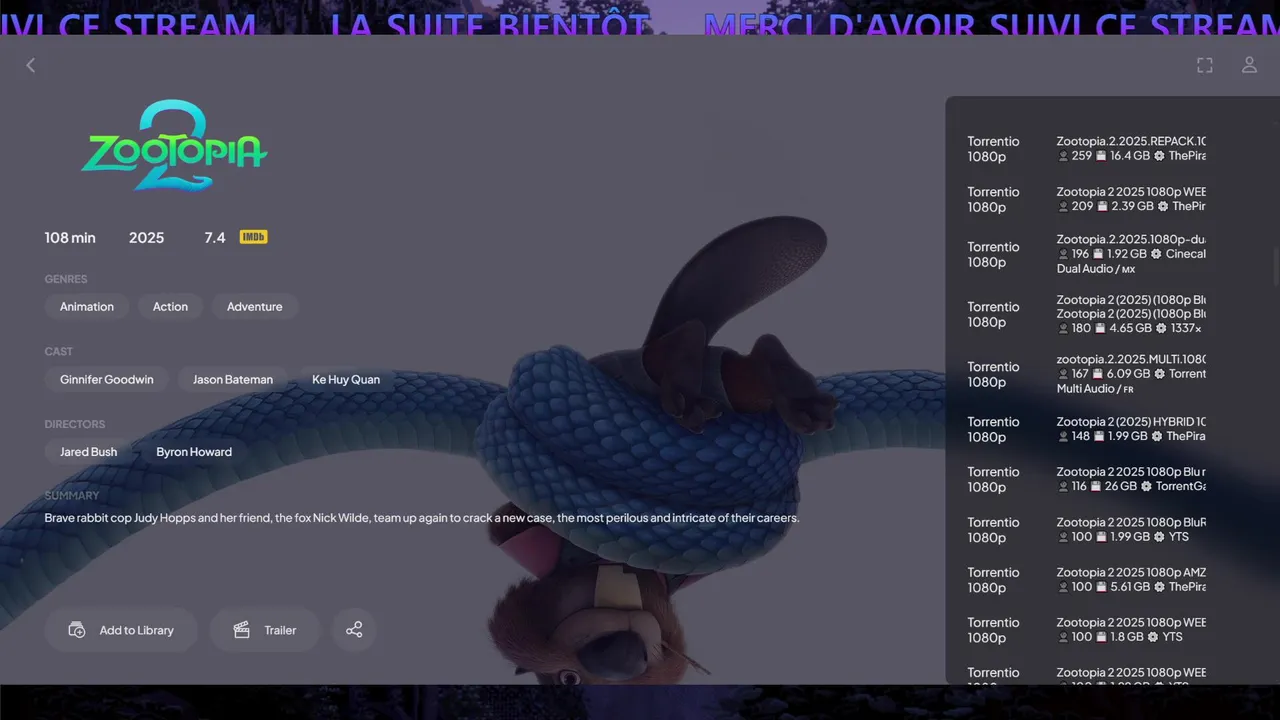Click the 108 min runtime text
The width and height of the screenshot is (1280, 720).
(70, 238)
